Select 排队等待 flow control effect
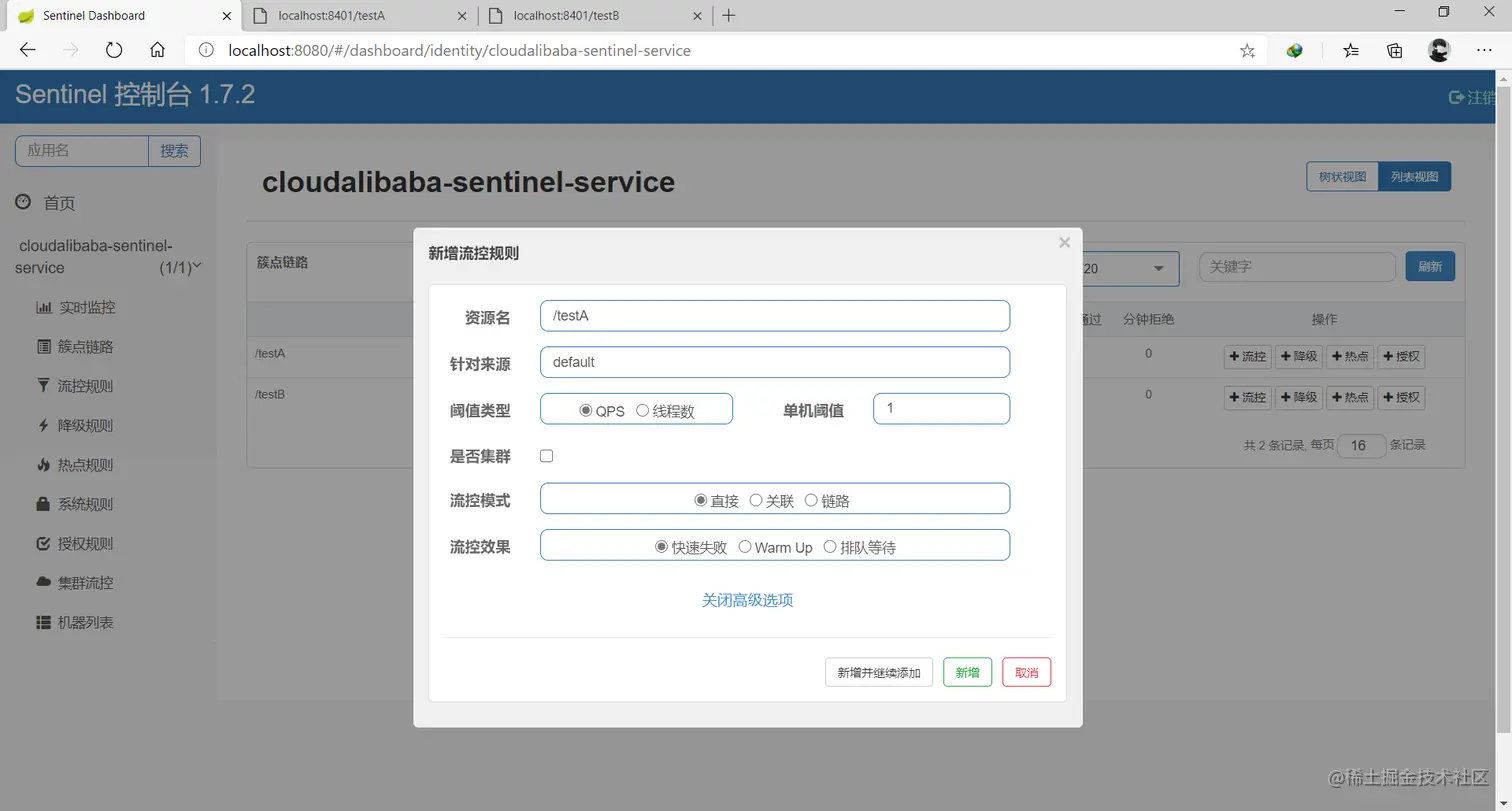 click(x=830, y=547)
